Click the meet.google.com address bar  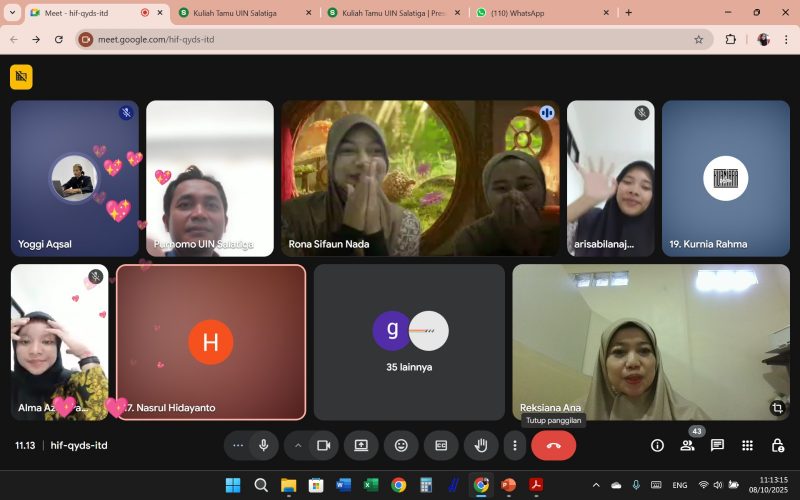390,39
